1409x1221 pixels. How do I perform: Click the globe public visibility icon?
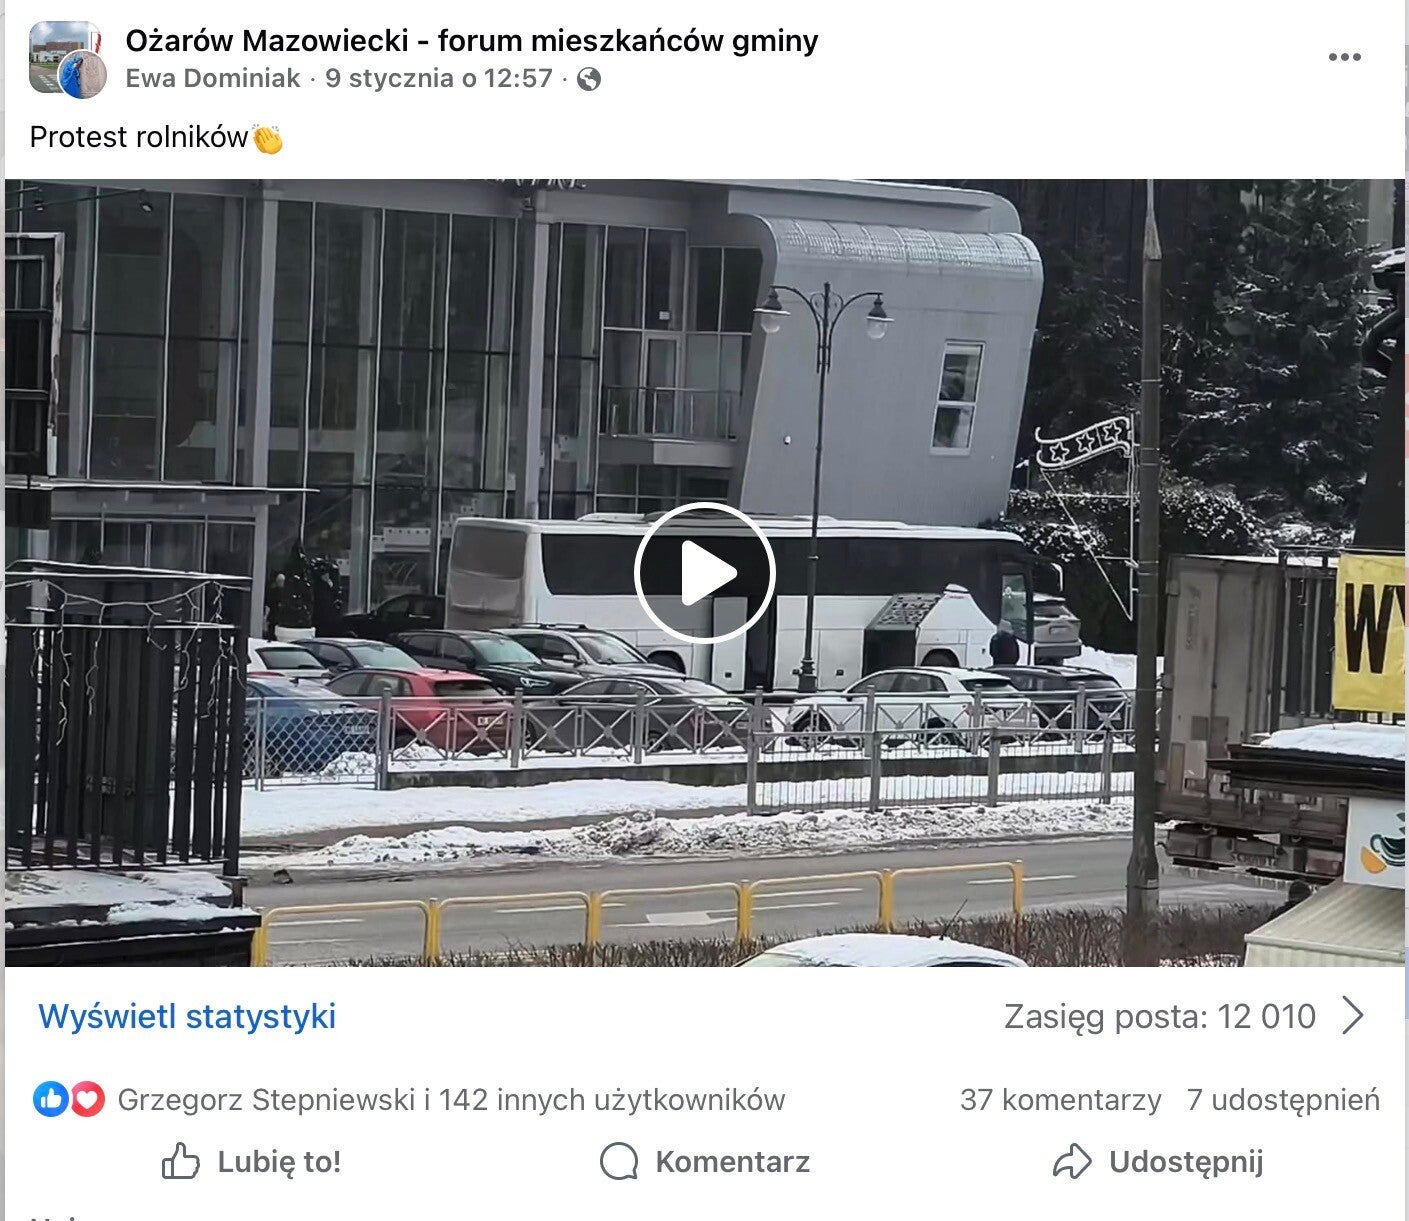click(590, 79)
